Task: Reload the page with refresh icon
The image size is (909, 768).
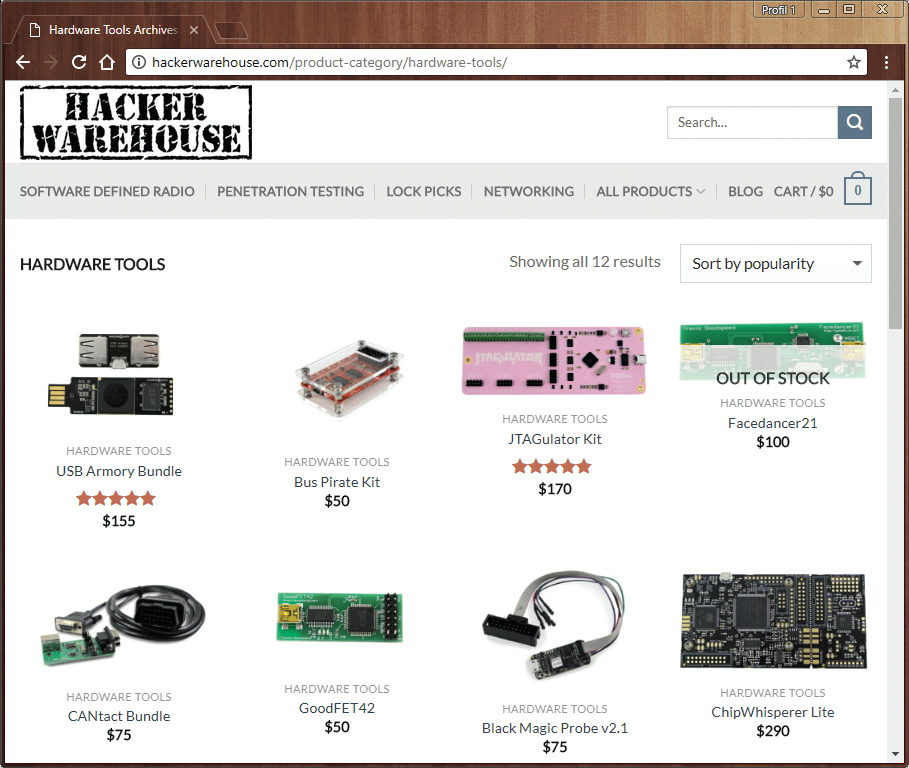Action: [x=79, y=62]
